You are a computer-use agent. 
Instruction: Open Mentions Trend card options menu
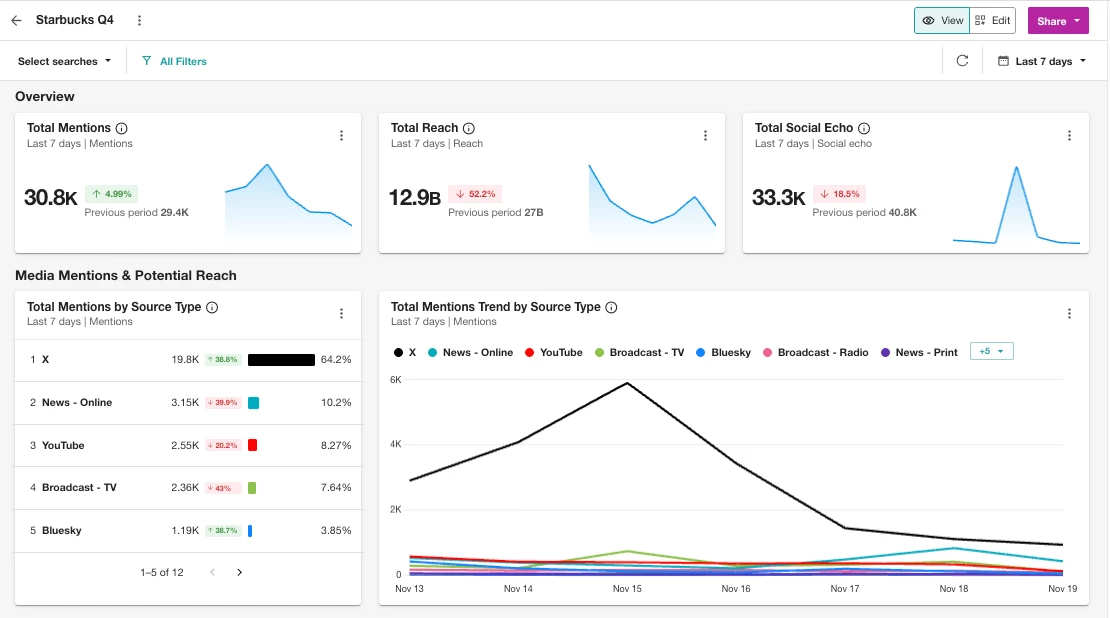pos(1069,314)
